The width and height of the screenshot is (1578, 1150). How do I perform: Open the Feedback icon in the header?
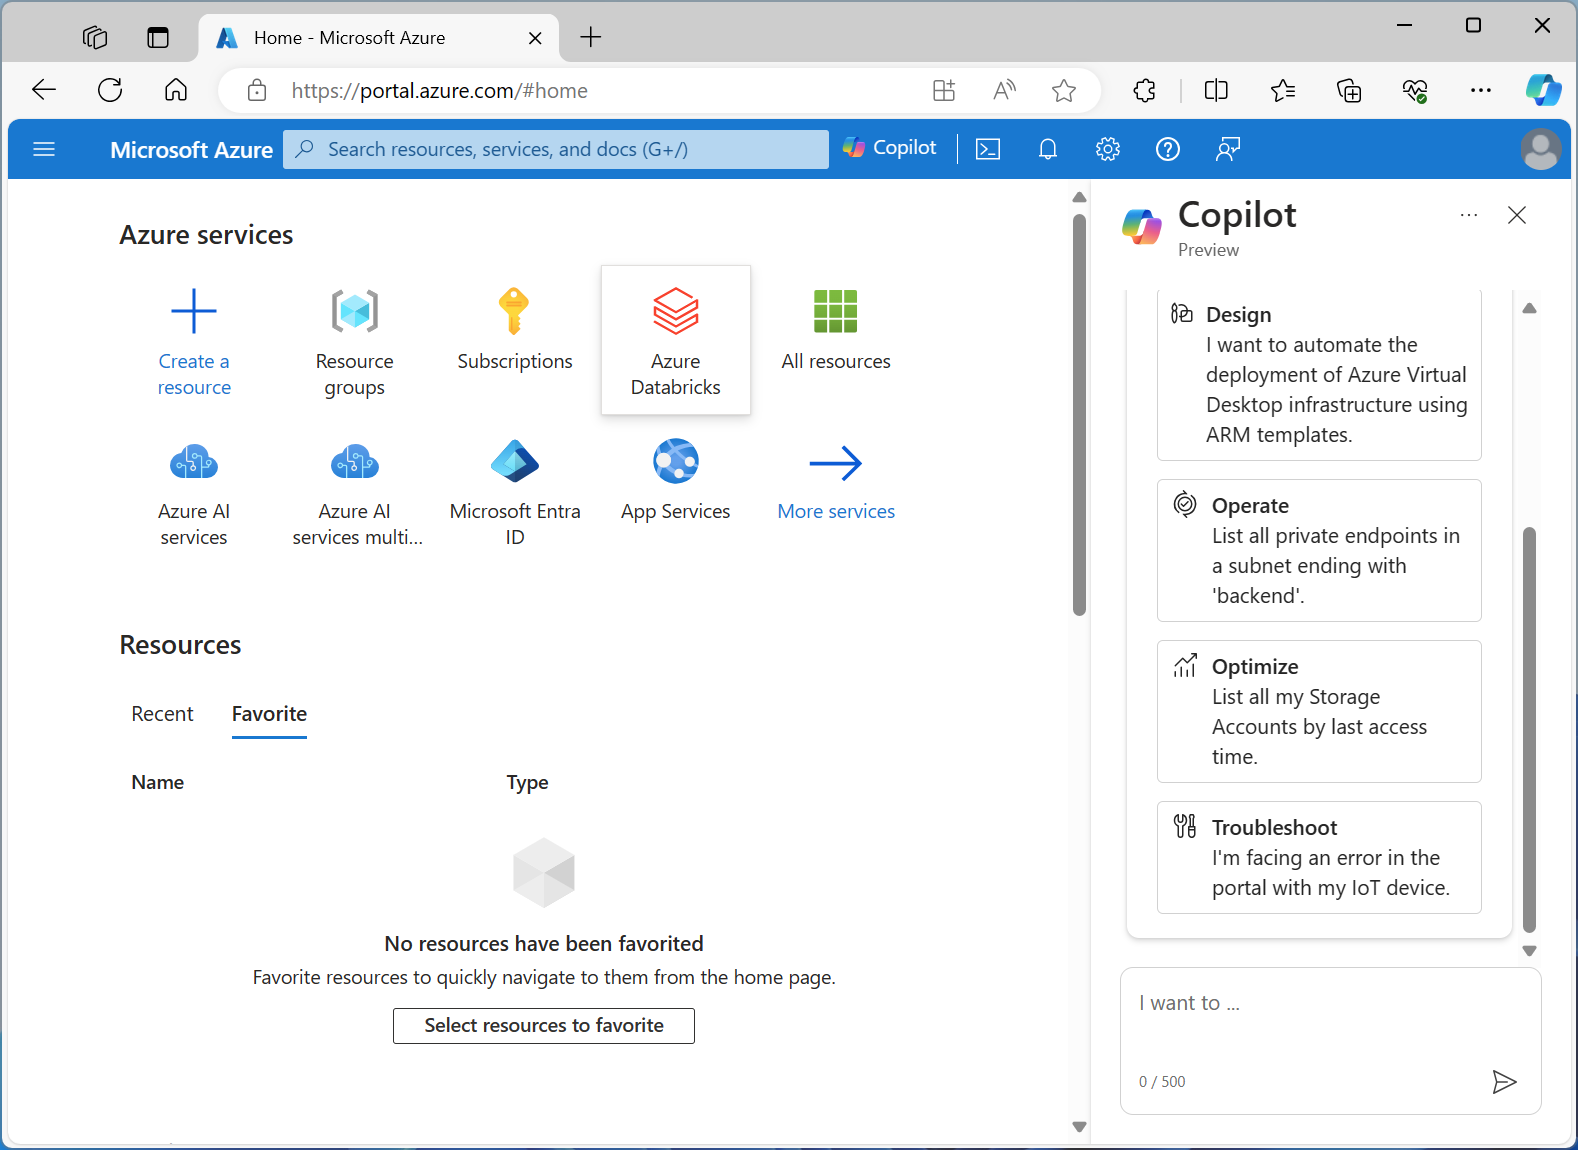tap(1228, 149)
